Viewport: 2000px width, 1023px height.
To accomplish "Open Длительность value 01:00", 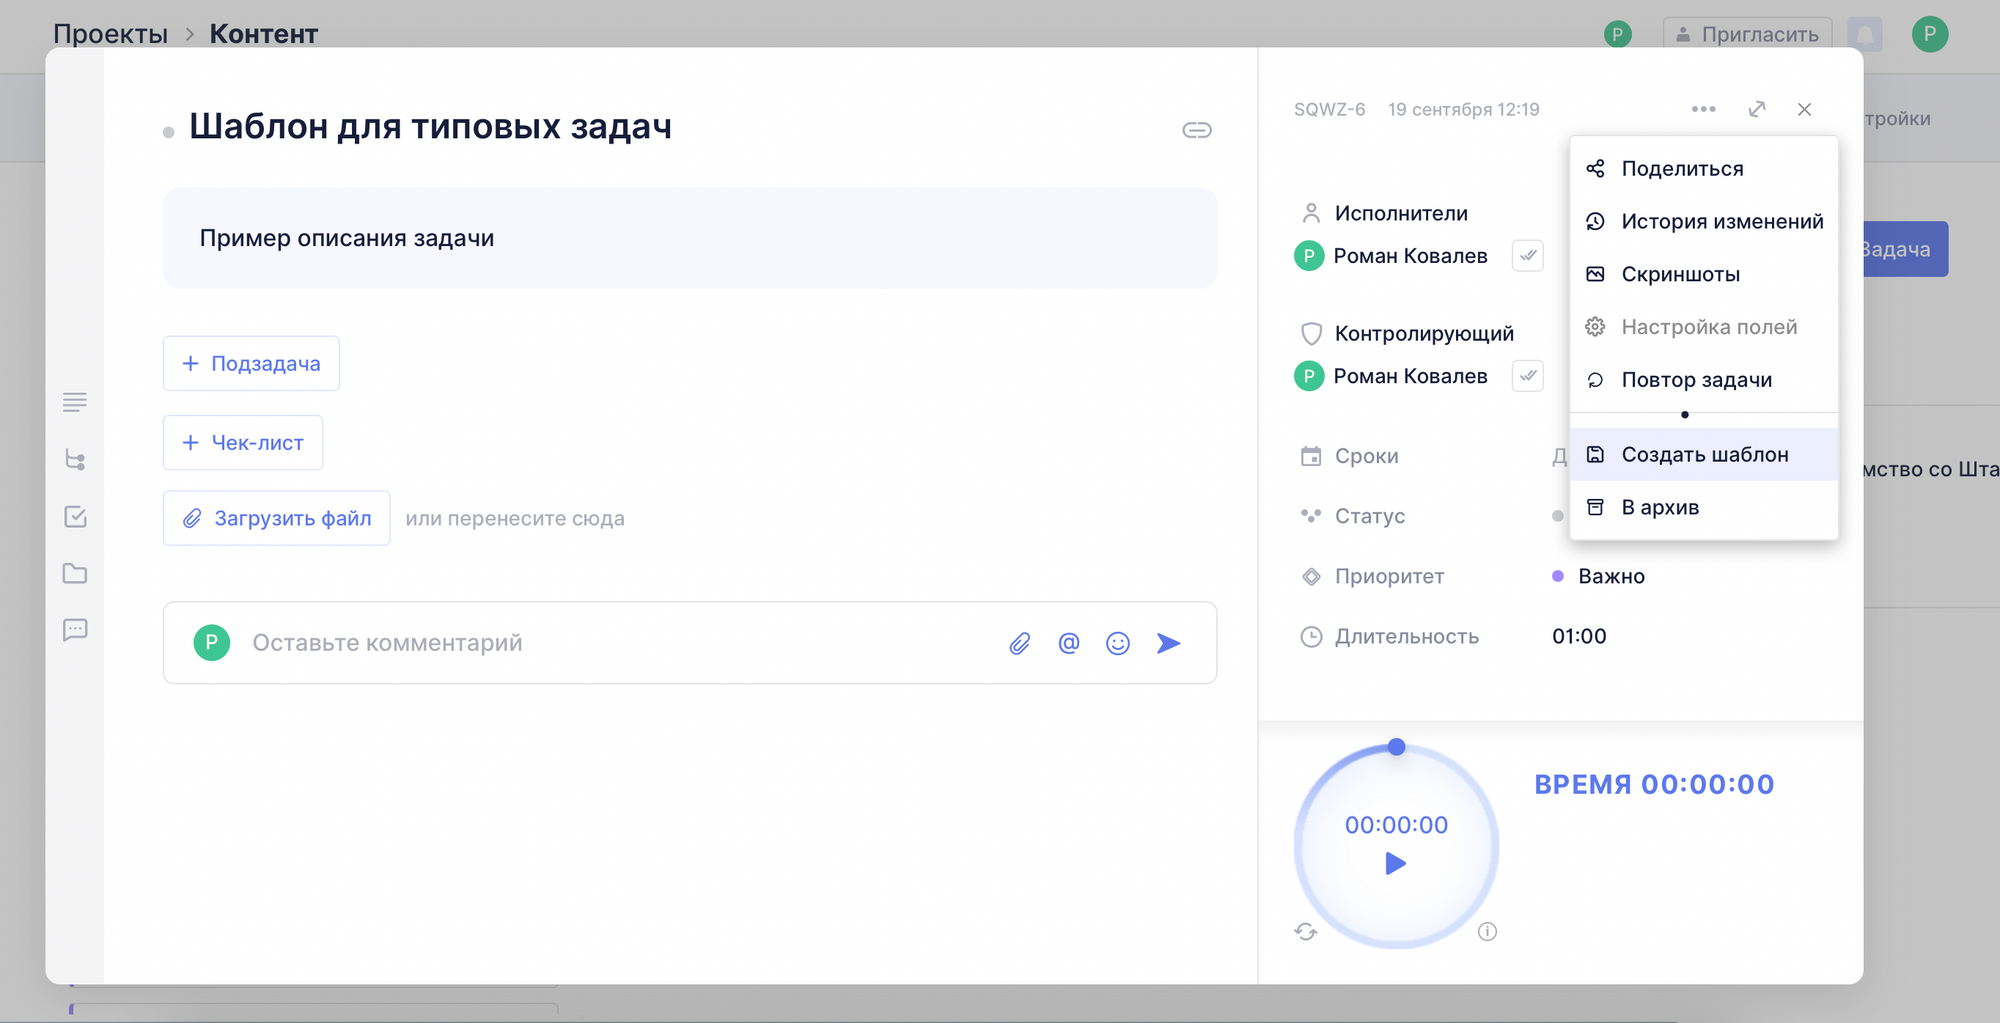I will (1579, 636).
